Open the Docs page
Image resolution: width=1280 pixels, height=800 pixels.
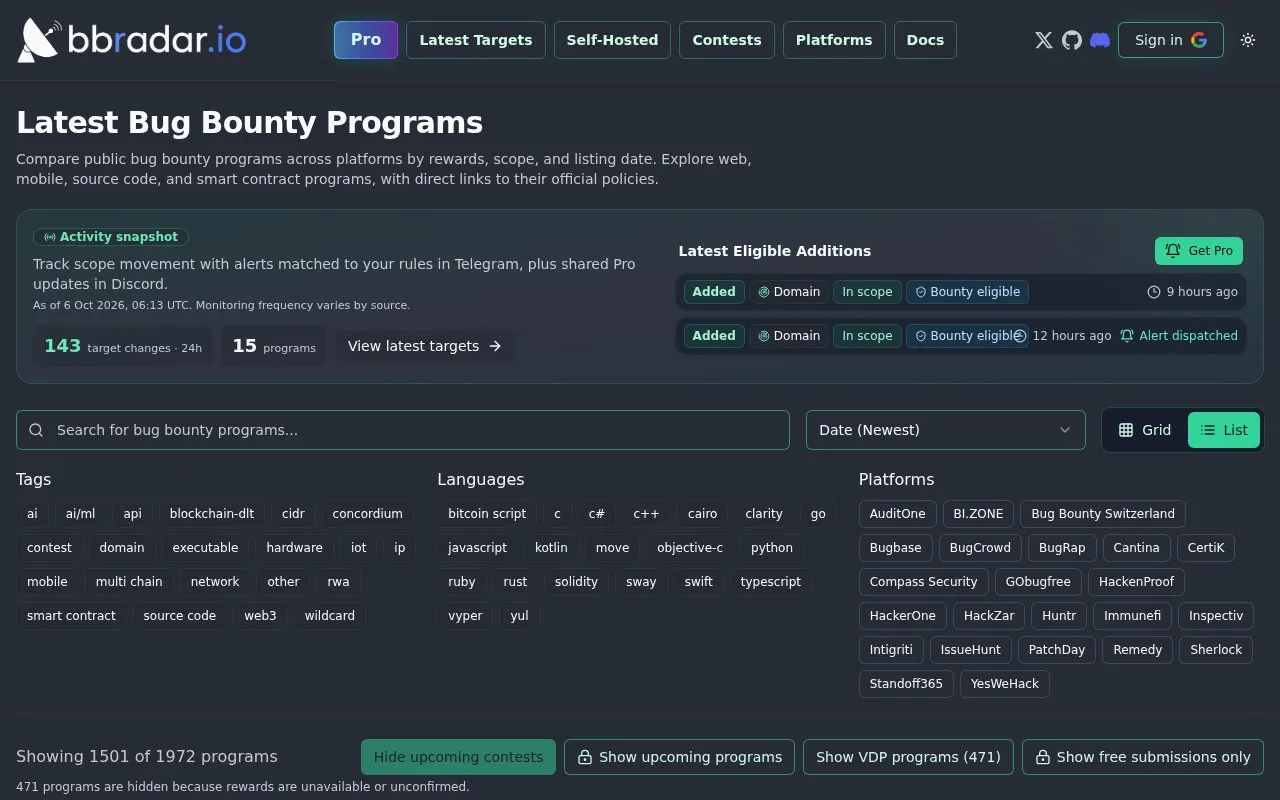[925, 40]
